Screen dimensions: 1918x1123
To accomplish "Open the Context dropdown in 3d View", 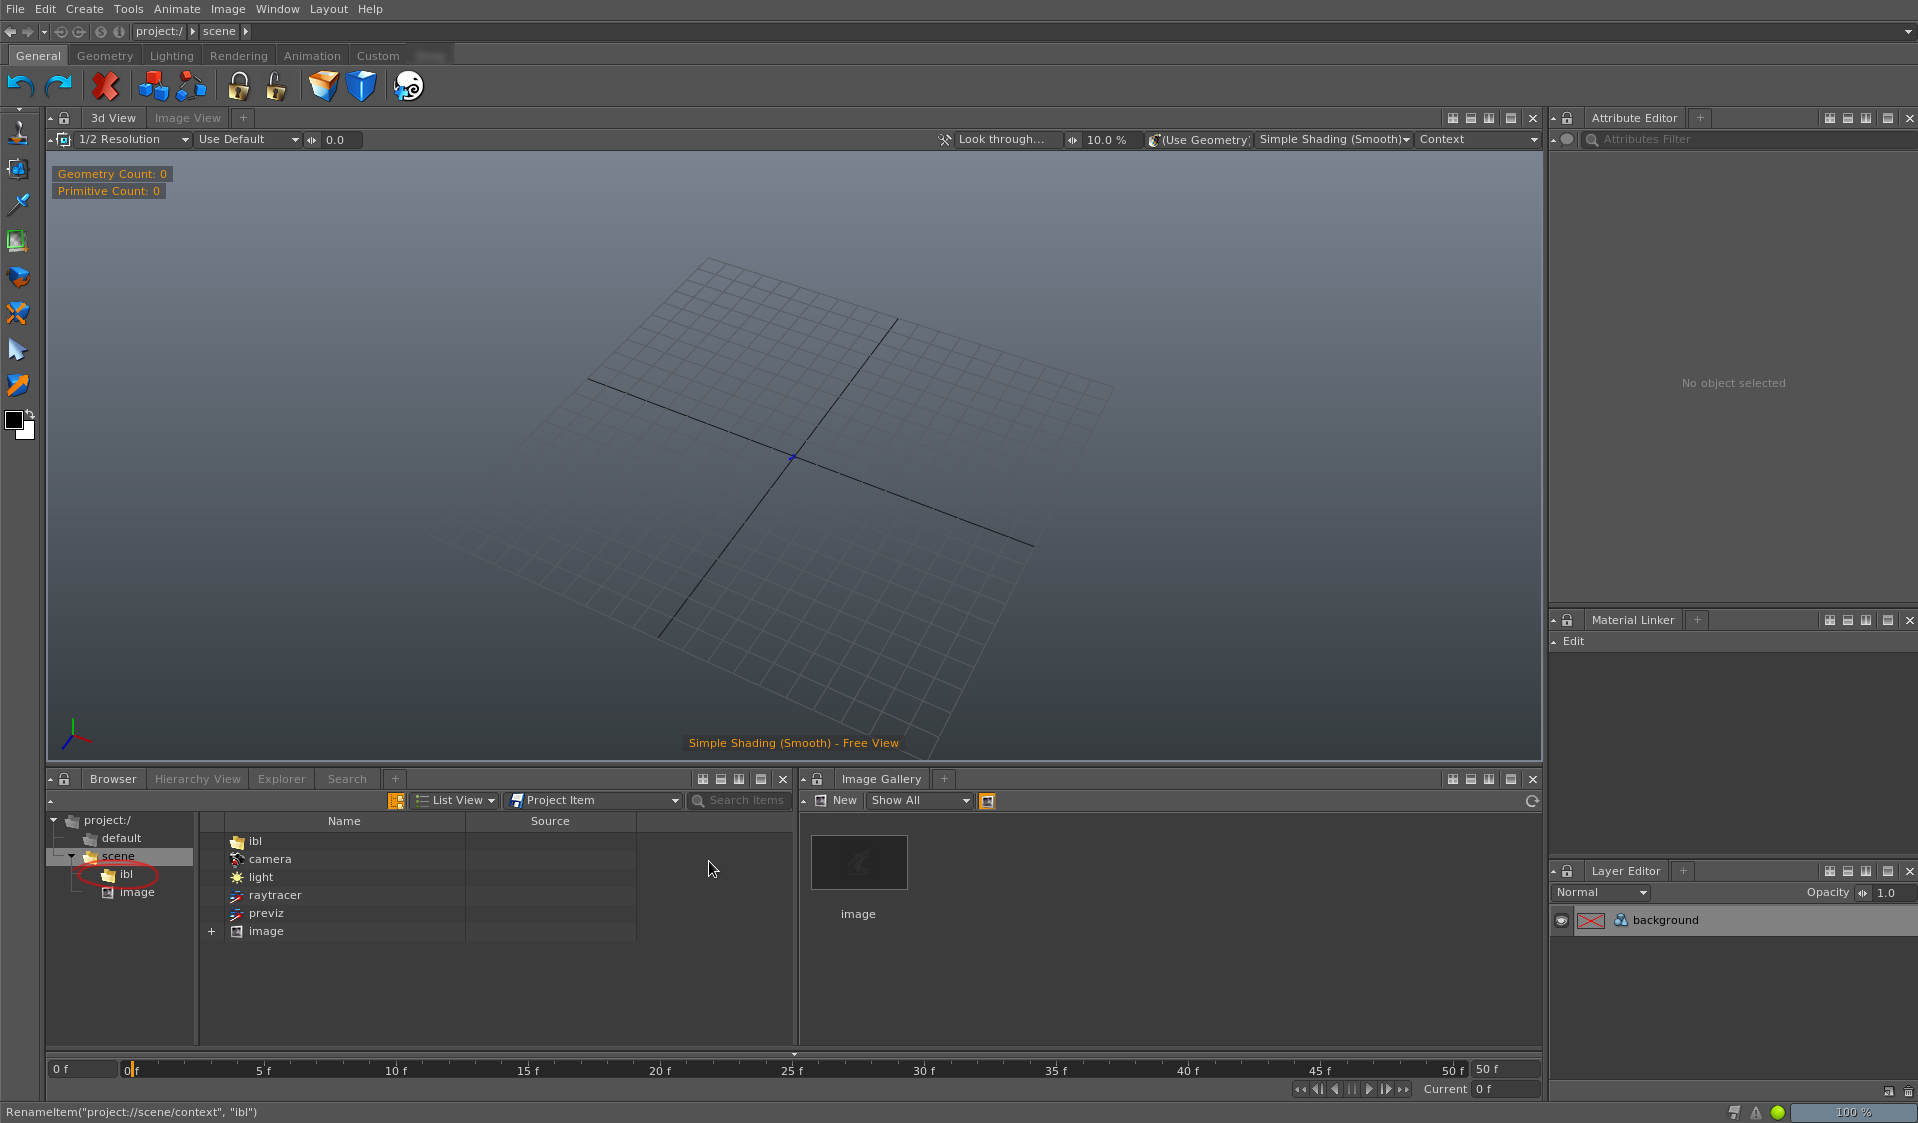I will [x=1478, y=140].
